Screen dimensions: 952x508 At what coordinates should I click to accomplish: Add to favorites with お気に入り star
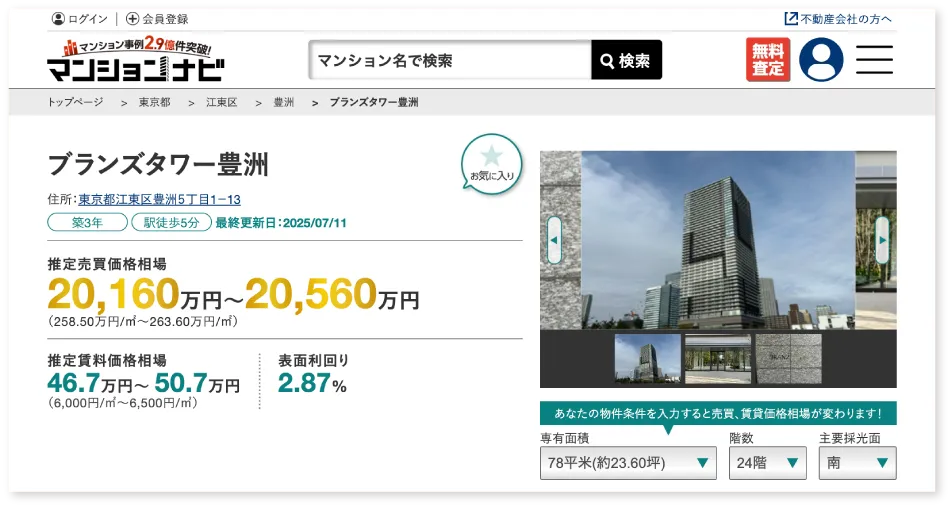point(491,164)
